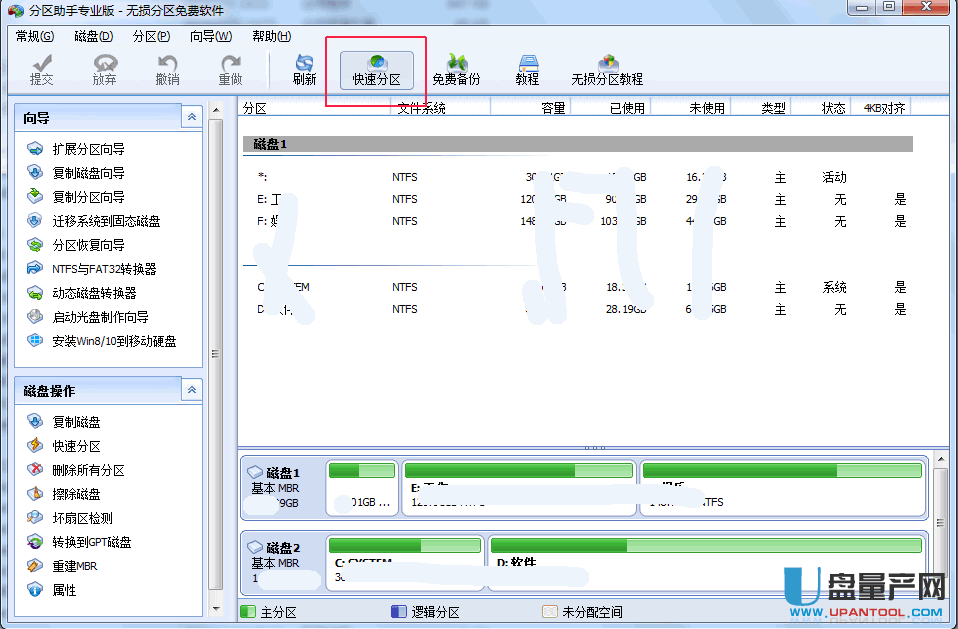Click the 4KB对齐 column header
The width and height of the screenshot is (958, 629).
pos(881,108)
